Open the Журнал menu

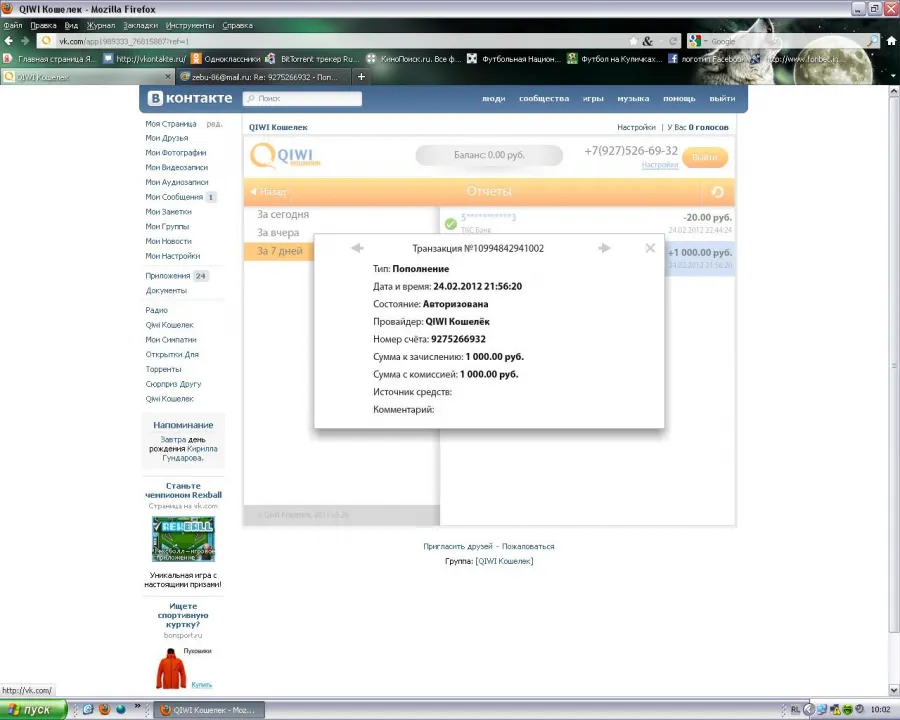pos(100,25)
